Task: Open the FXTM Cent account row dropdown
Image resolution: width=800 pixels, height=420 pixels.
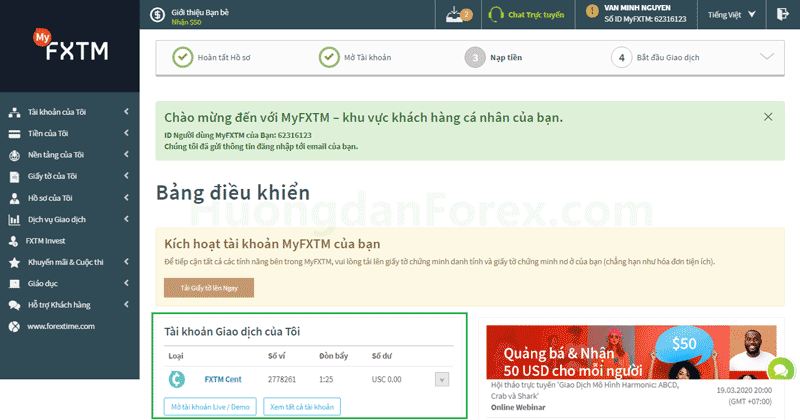Action: point(442,380)
